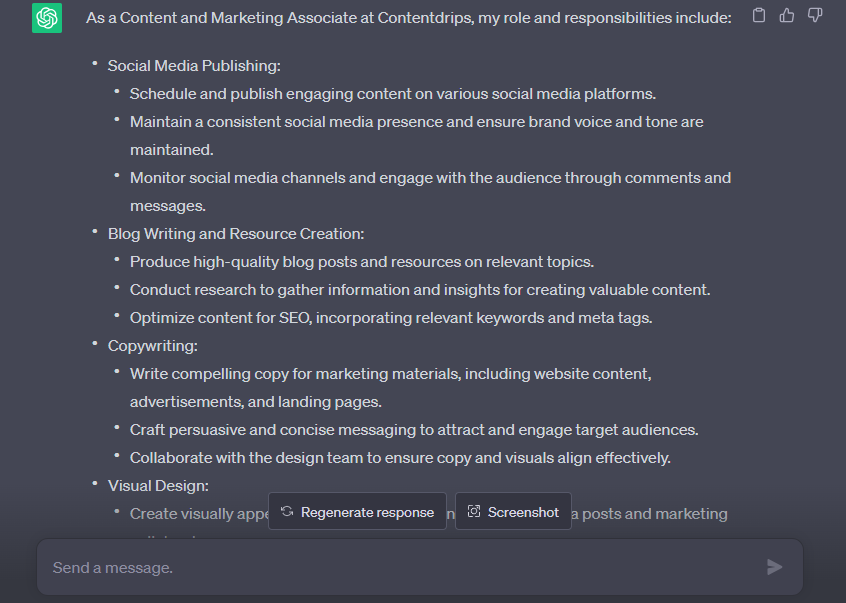This screenshot has height=603, width=846.
Task: Focus the 'Send a message' input field
Action: pos(400,567)
